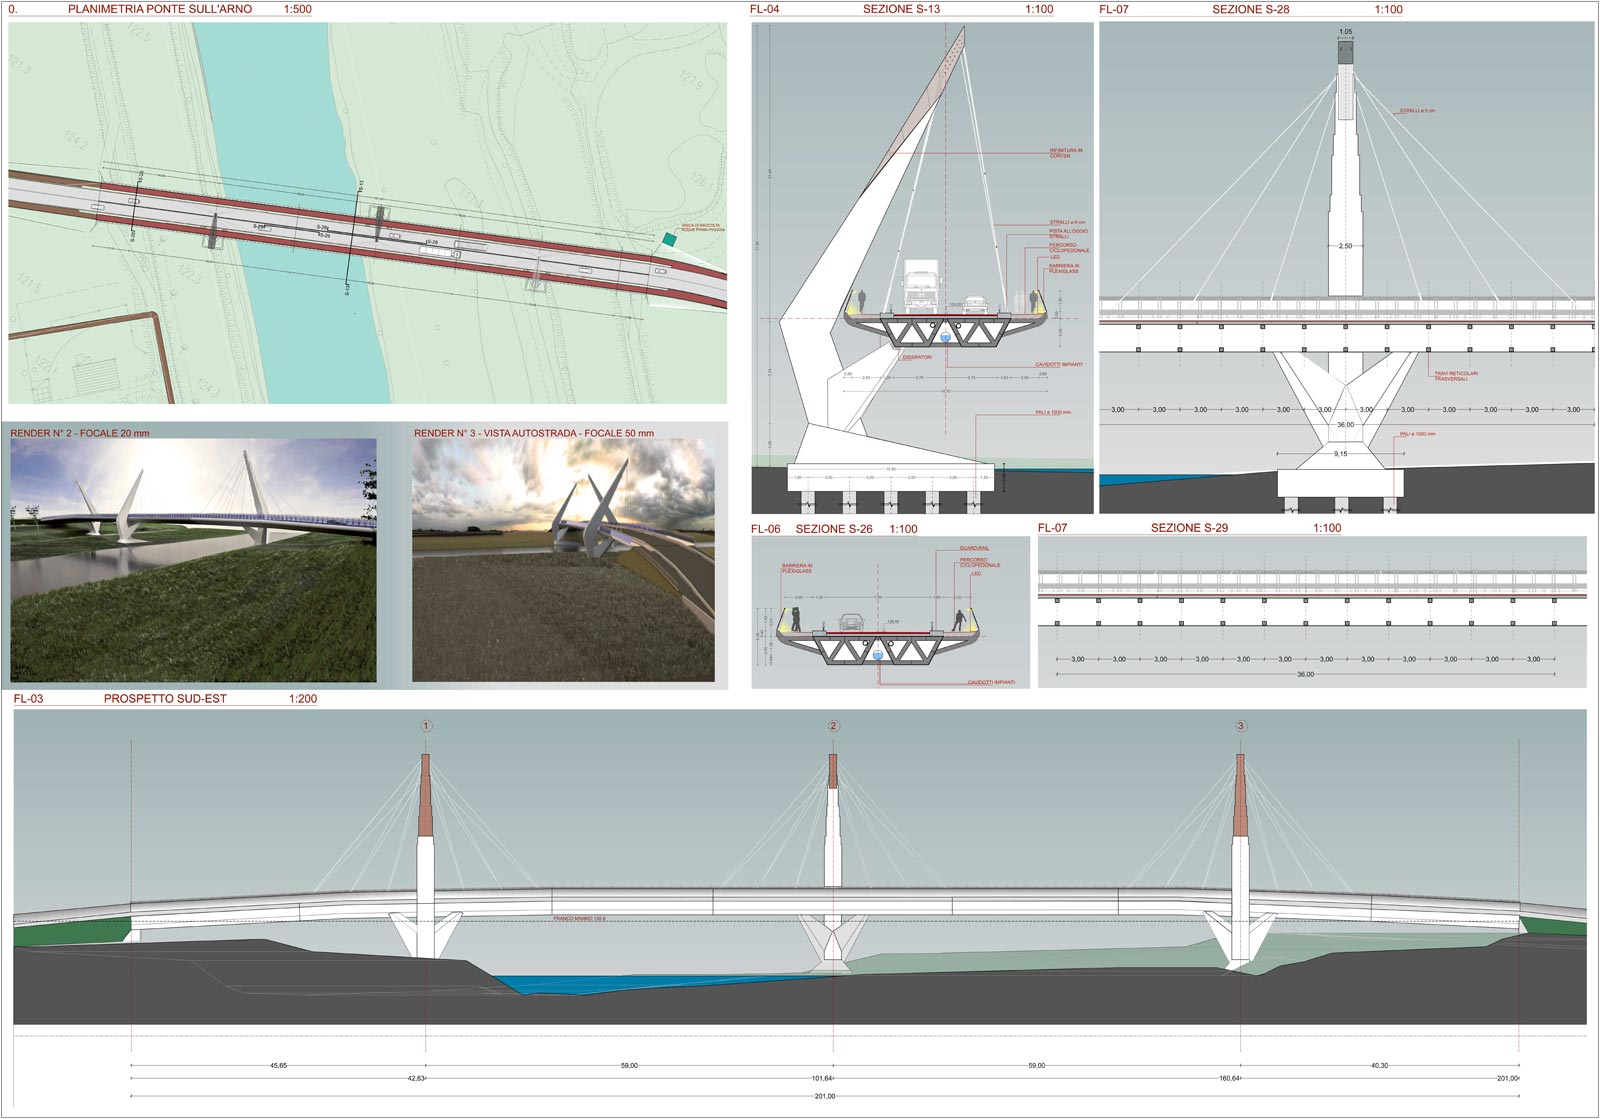The height and width of the screenshot is (1119, 1600).
Task: Click the 'PALI ø 1000 mm' annotation in section S-13
Action: tap(1053, 412)
